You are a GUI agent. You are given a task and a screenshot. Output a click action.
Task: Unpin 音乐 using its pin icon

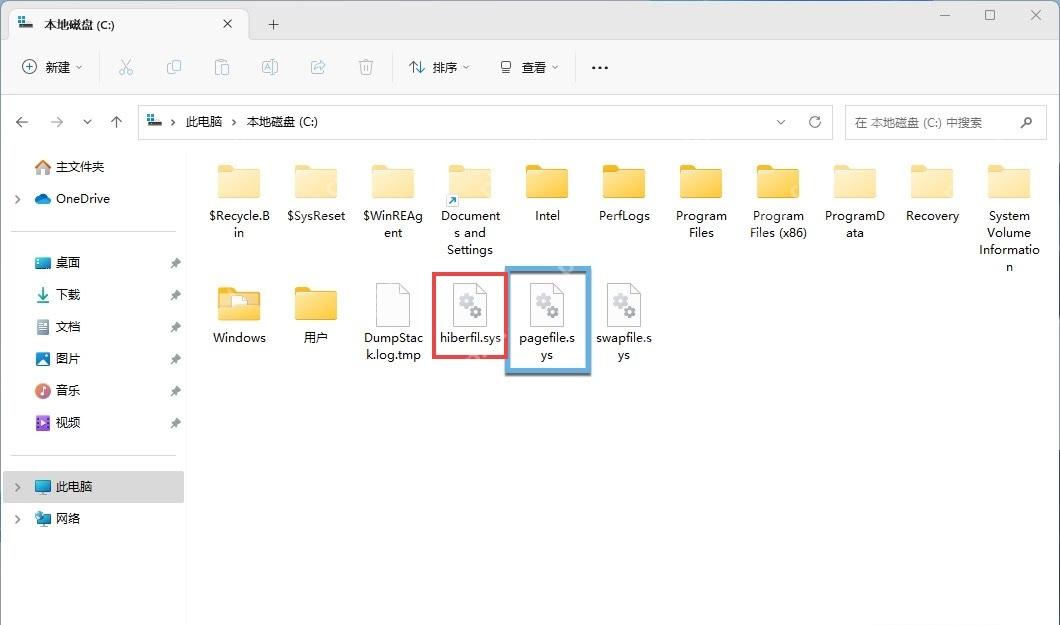[175, 391]
